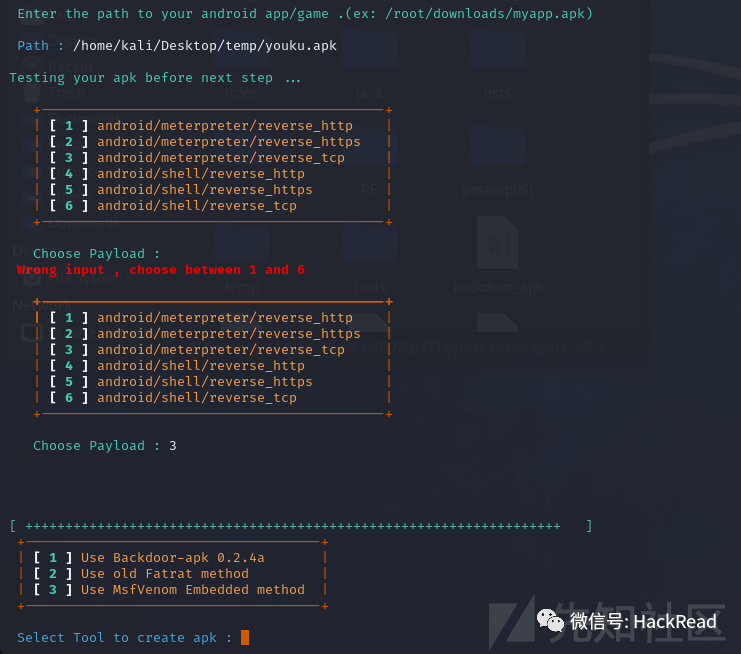The width and height of the screenshot is (741, 654).
Task: Click the empty 'Choose Payload :' prompt above the error
Action: pos(96,254)
